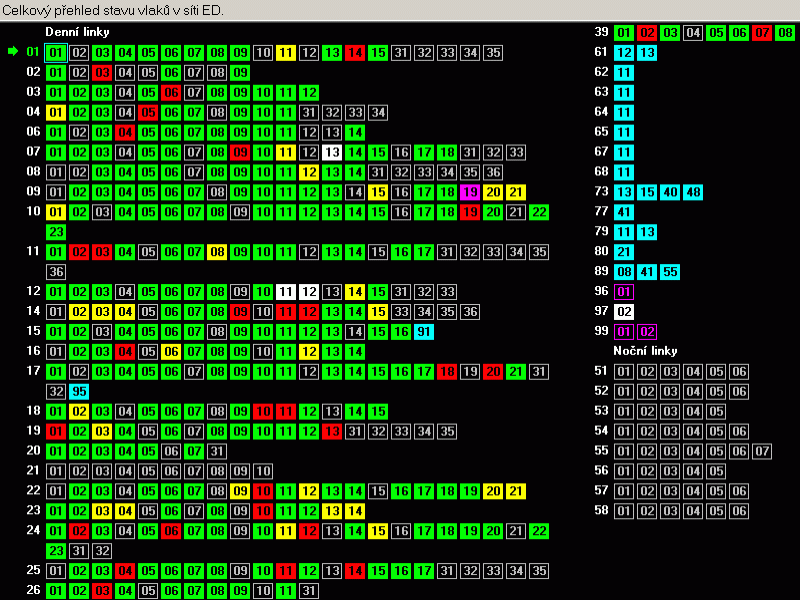
Task: Select yellow train 02 on line 18
Action: point(79,411)
